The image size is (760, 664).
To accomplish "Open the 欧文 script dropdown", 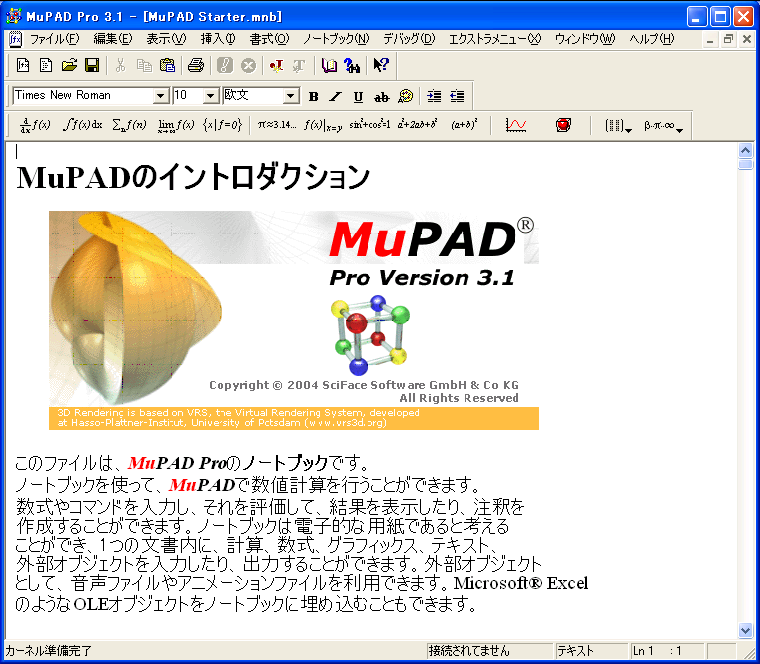I will pyautogui.click(x=291, y=96).
